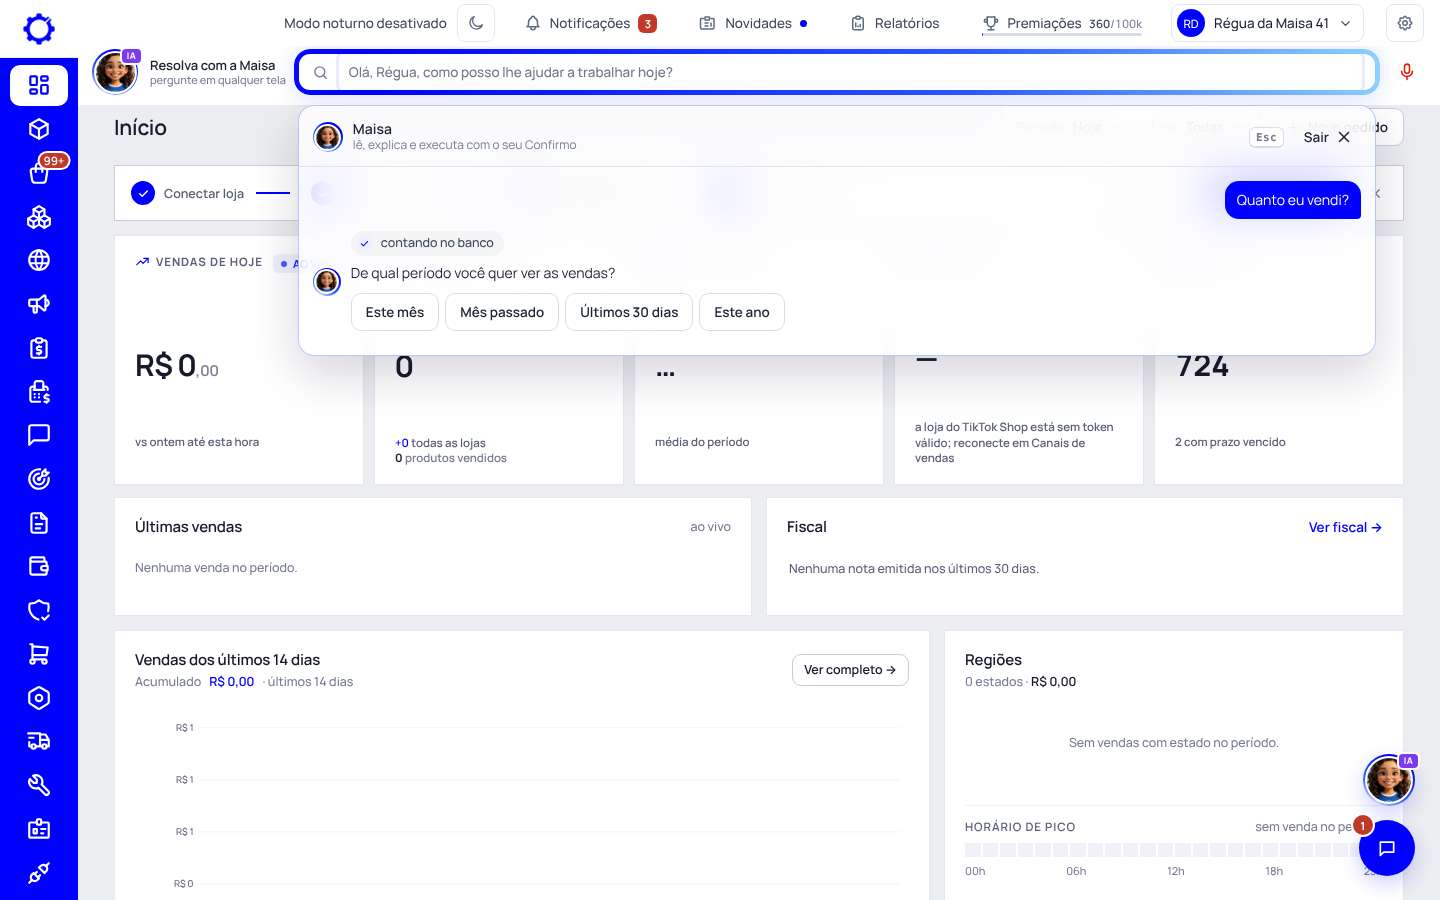Open the shopping cart icon in sidebar

(x=39, y=654)
